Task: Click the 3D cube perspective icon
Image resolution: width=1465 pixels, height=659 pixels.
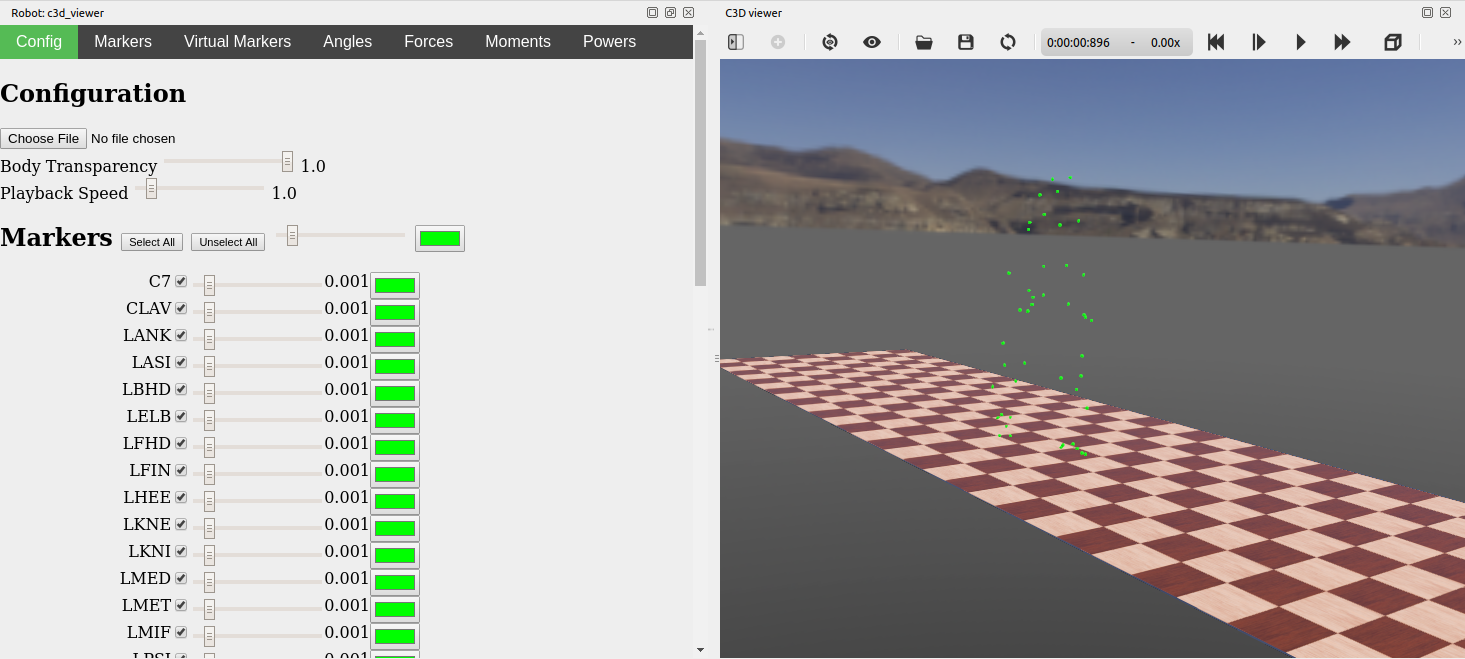Action: [x=1393, y=42]
